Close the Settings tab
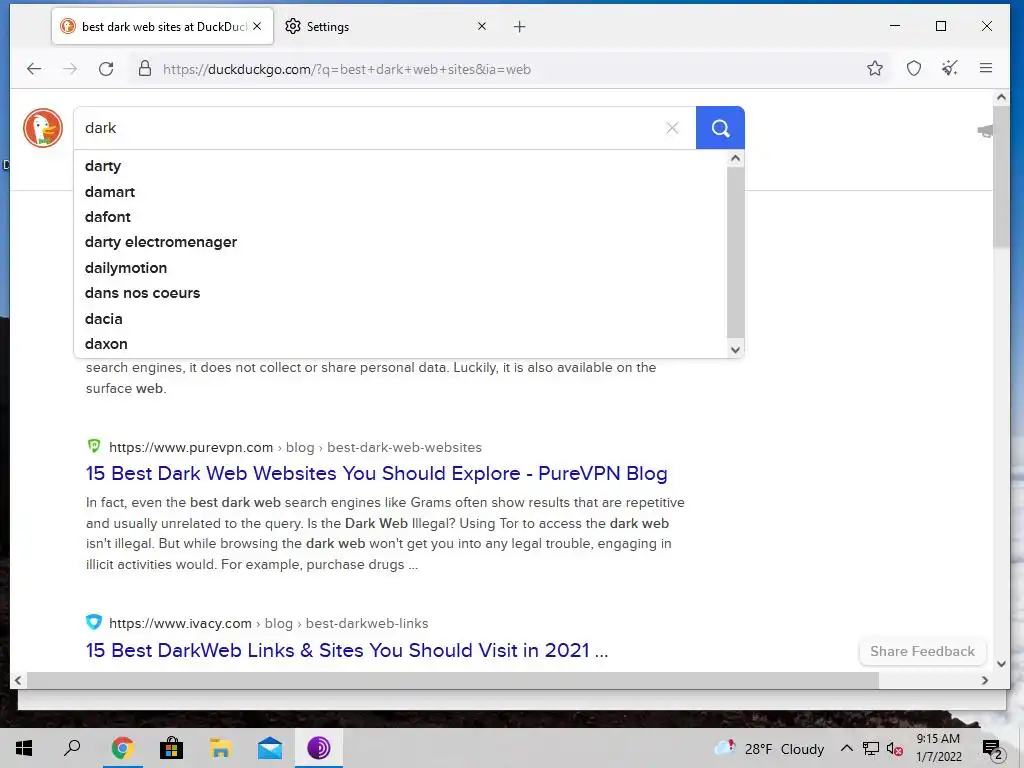Image resolution: width=1024 pixels, height=768 pixels. click(482, 26)
